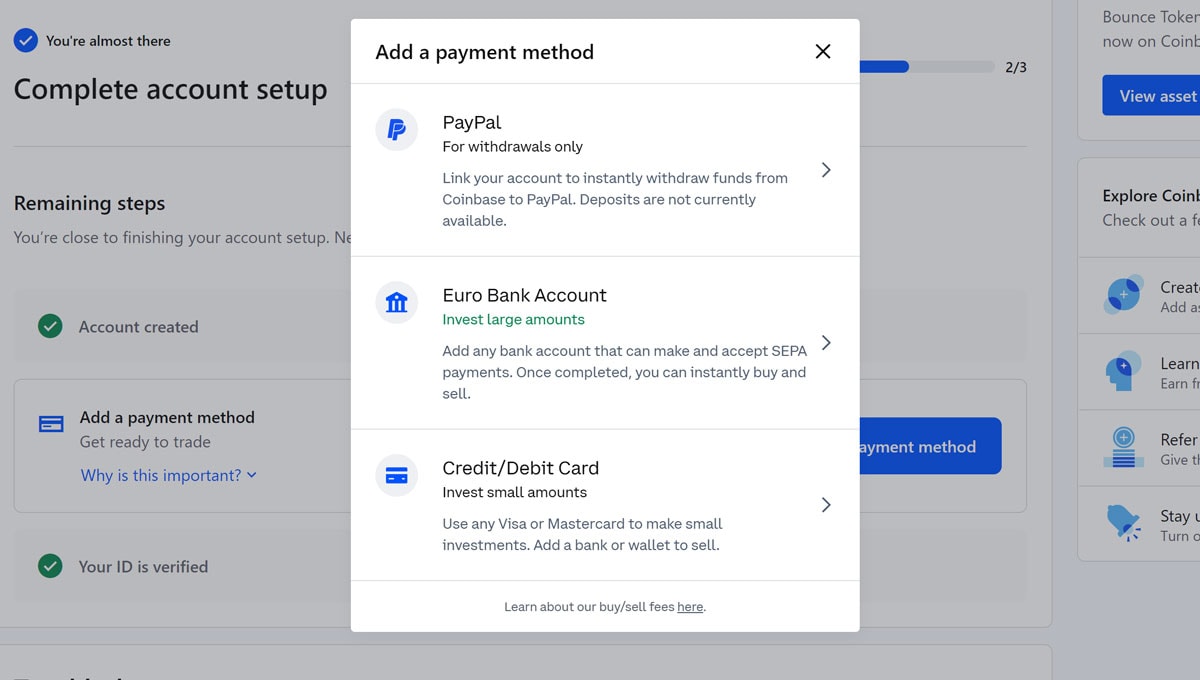Image resolution: width=1200 pixels, height=680 pixels.
Task: Click 'For withdrawals only' subtitle
Action: pos(513,147)
